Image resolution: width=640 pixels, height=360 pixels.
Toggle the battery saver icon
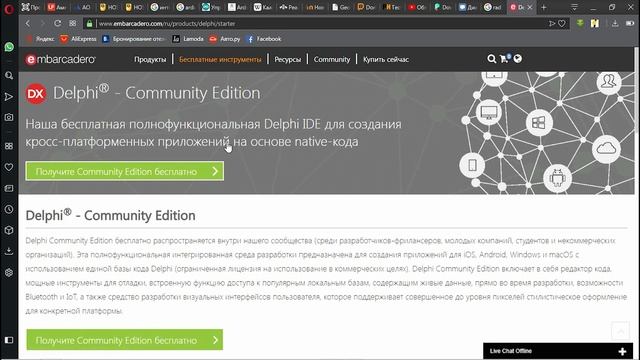(630, 24)
